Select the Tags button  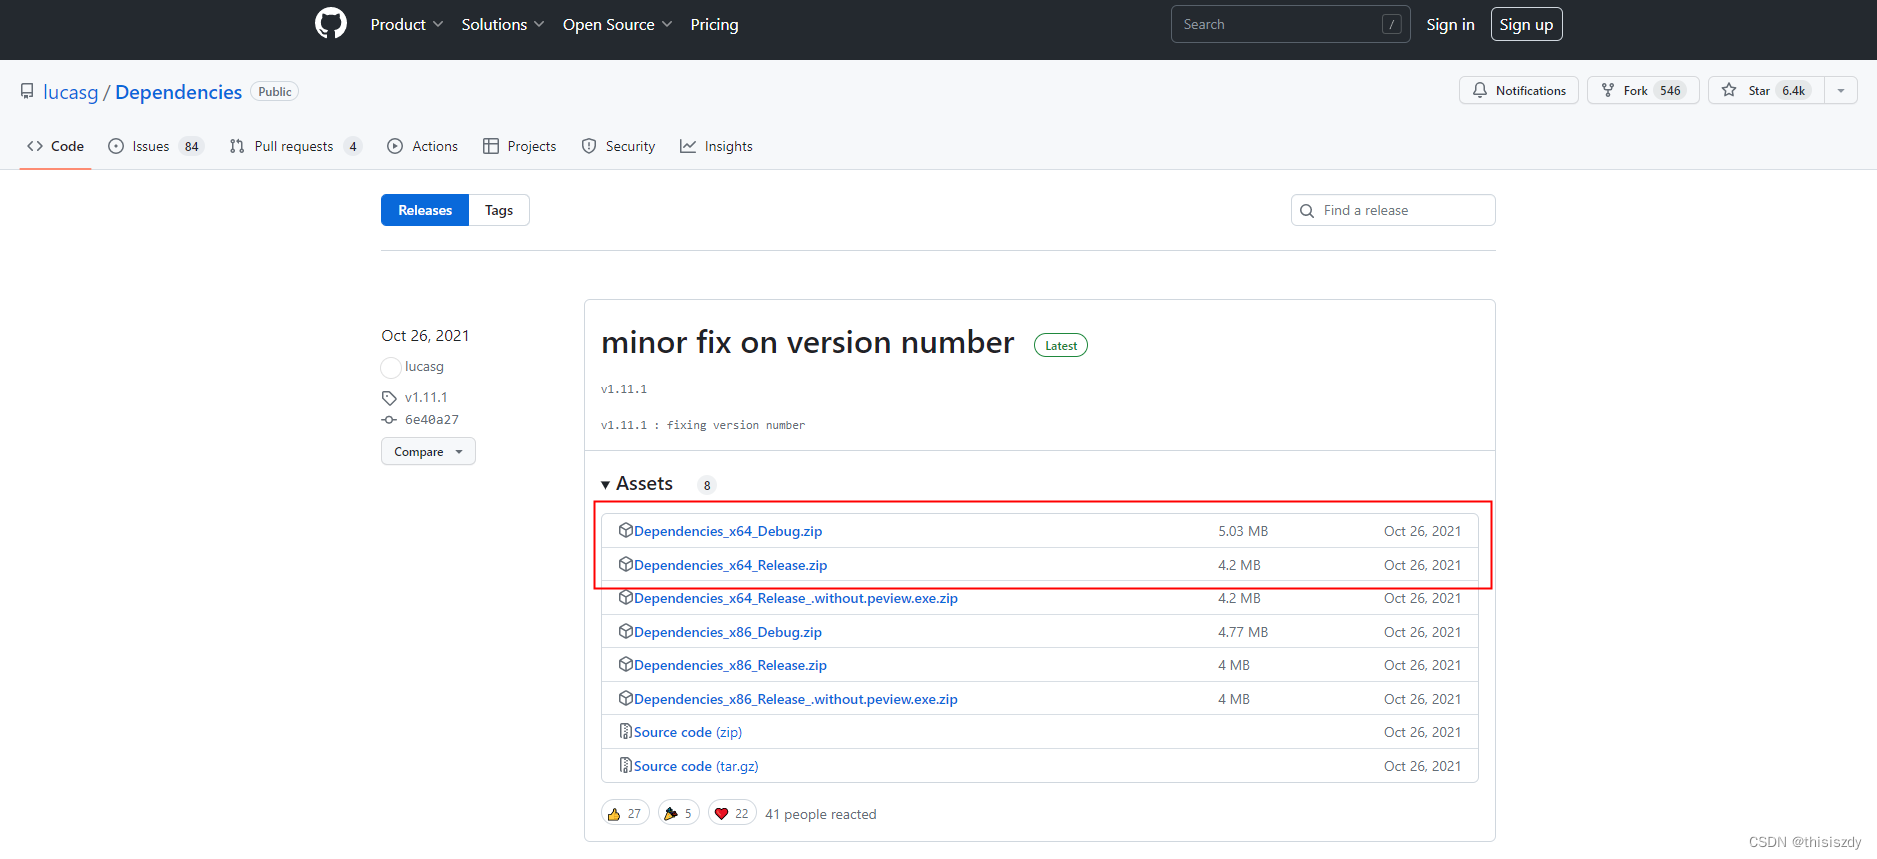coord(499,210)
